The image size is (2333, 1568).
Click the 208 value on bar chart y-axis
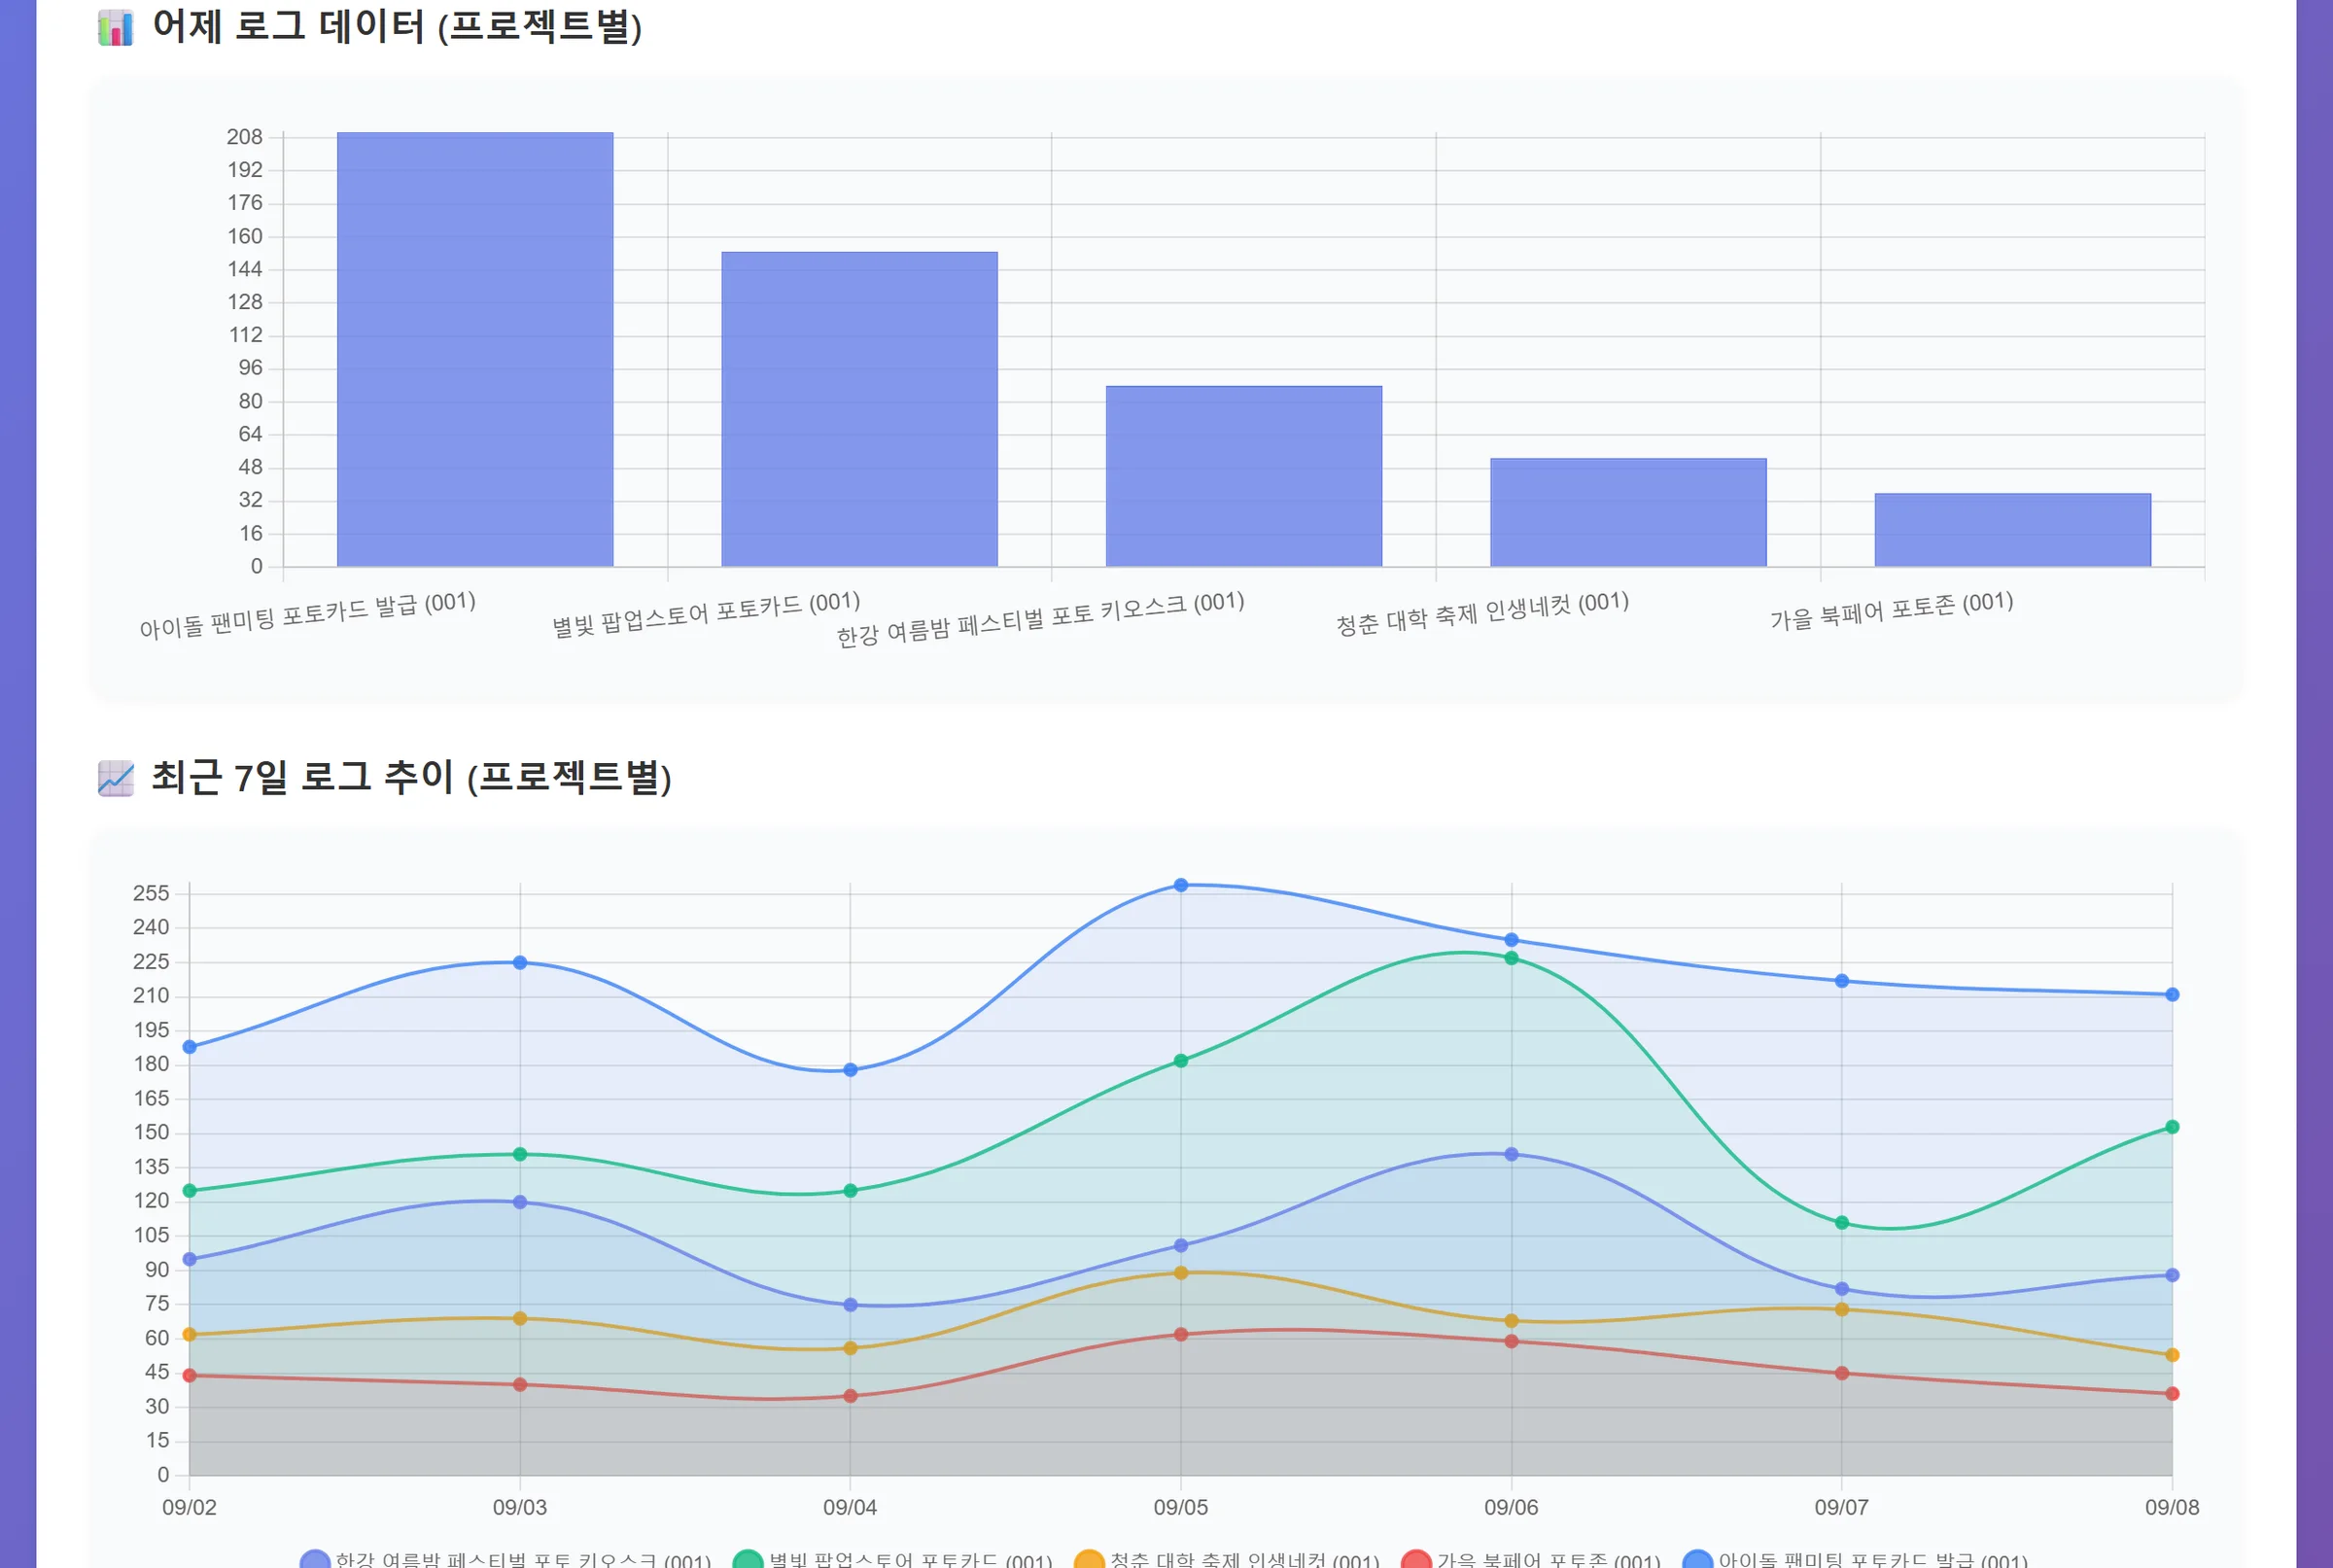(x=245, y=137)
